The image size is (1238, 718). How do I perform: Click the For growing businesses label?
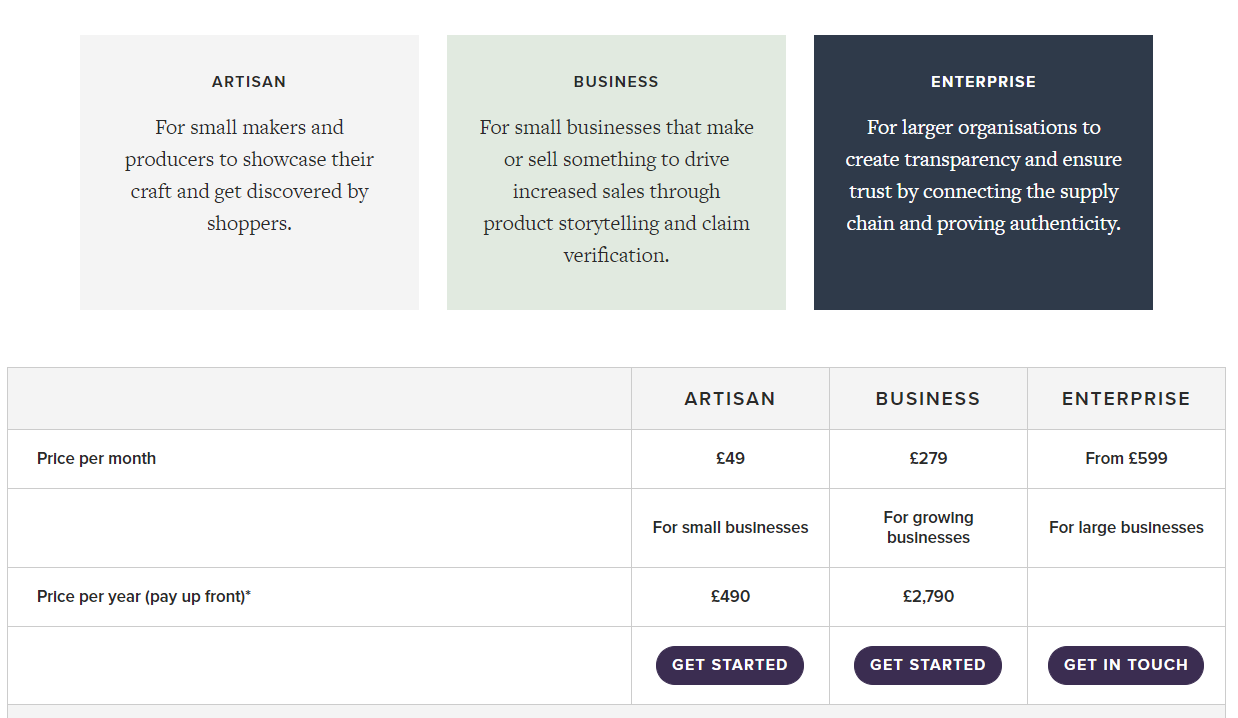[927, 527]
